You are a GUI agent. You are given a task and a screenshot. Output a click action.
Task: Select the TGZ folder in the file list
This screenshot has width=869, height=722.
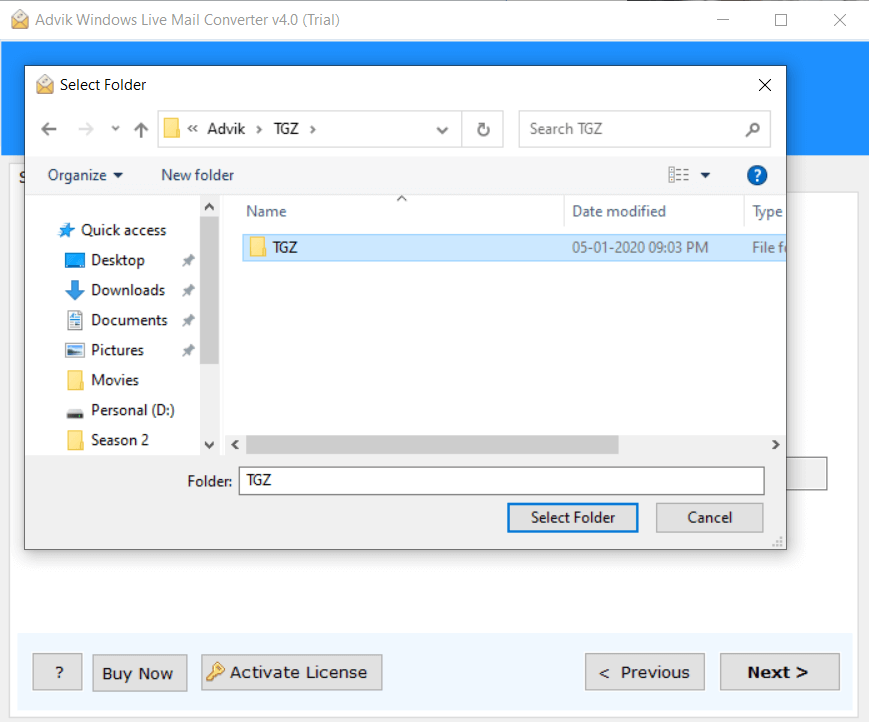[289, 247]
